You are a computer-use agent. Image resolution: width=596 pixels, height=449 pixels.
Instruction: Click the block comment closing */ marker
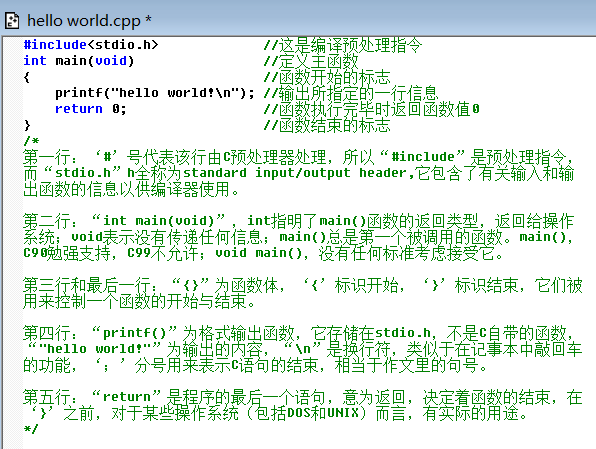pos(31,429)
